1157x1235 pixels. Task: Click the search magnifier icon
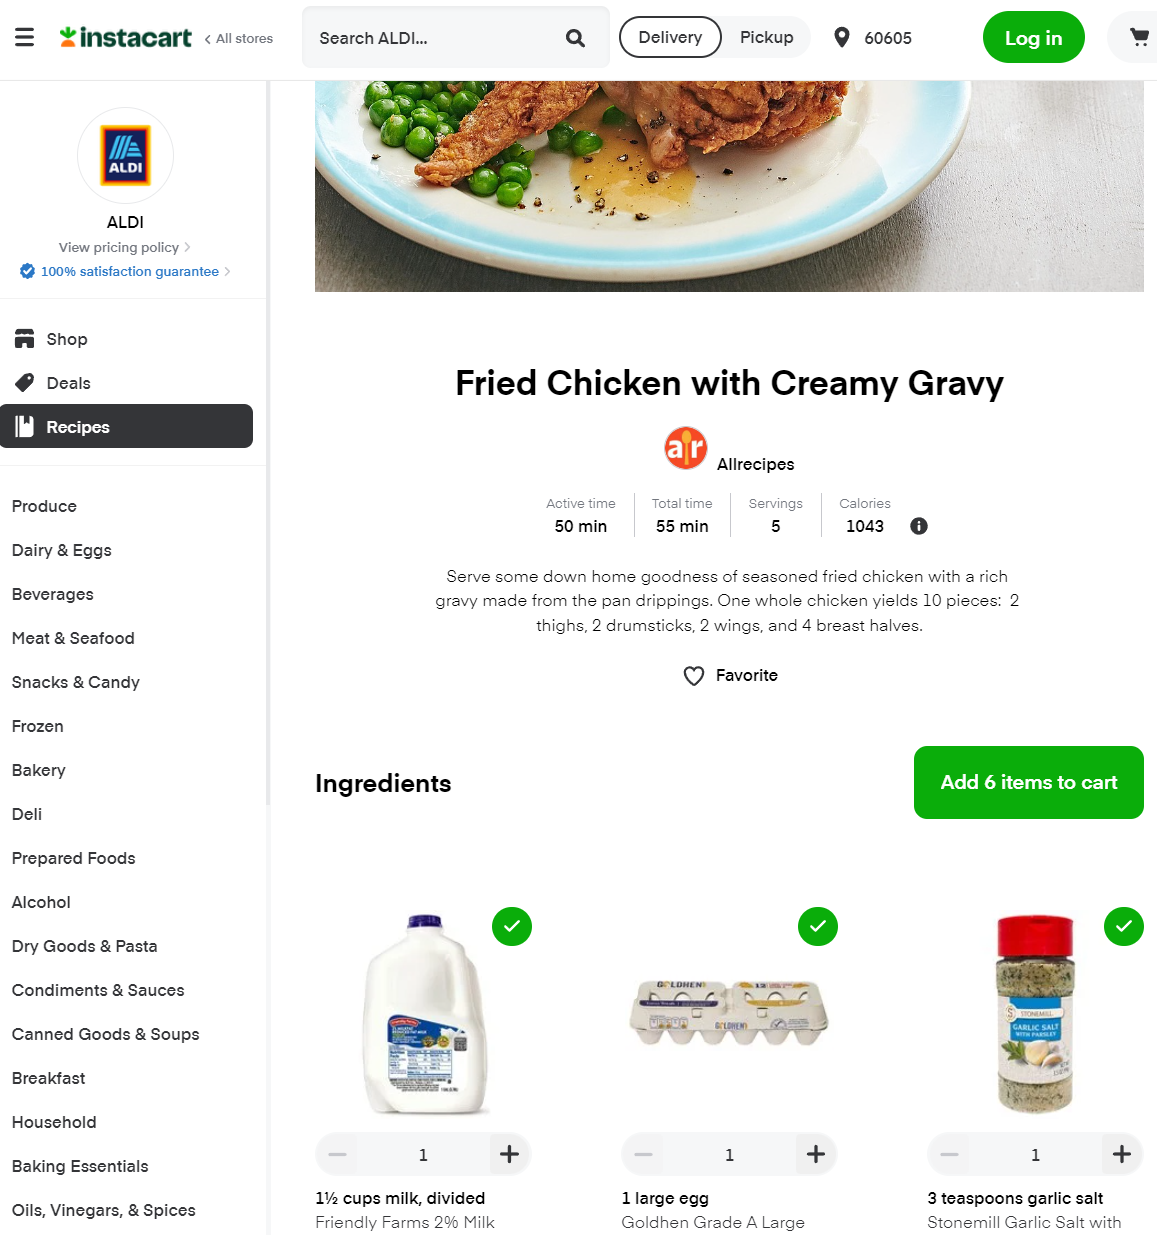pyautogui.click(x=575, y=38)
